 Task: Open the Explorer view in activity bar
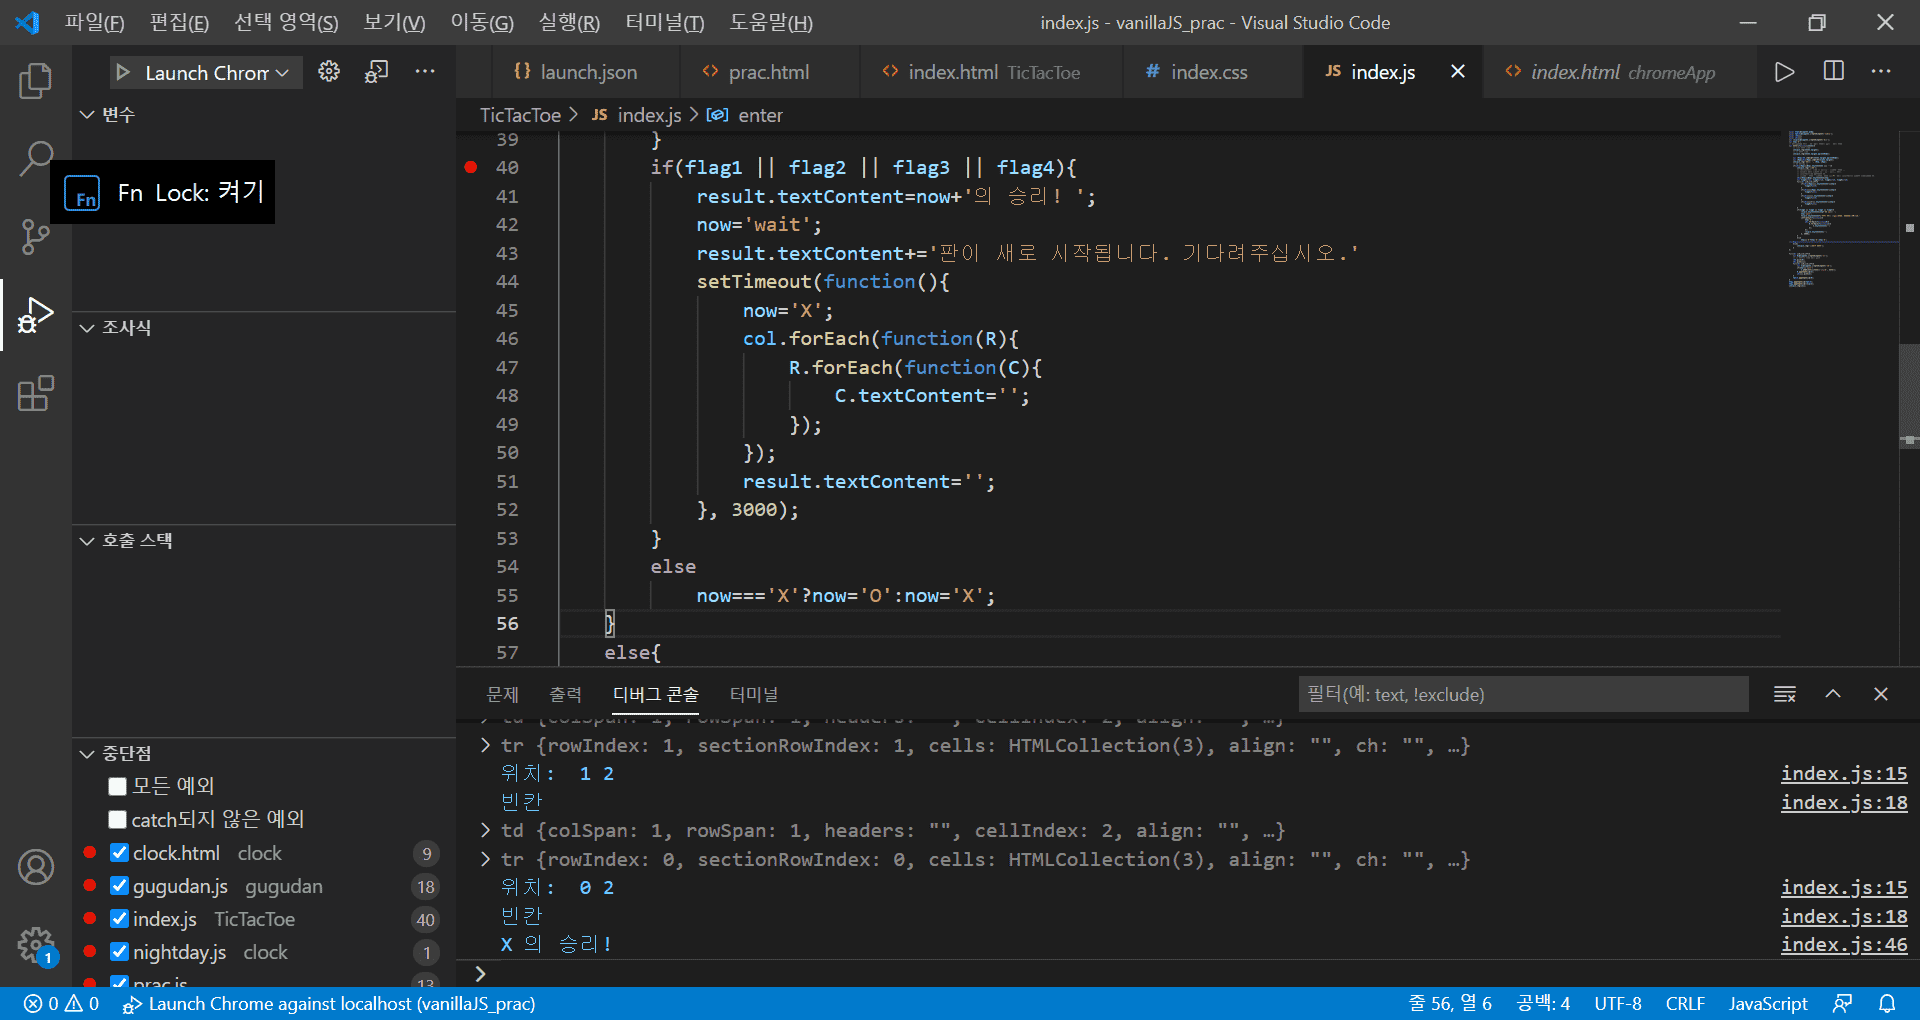click(36, 81)
